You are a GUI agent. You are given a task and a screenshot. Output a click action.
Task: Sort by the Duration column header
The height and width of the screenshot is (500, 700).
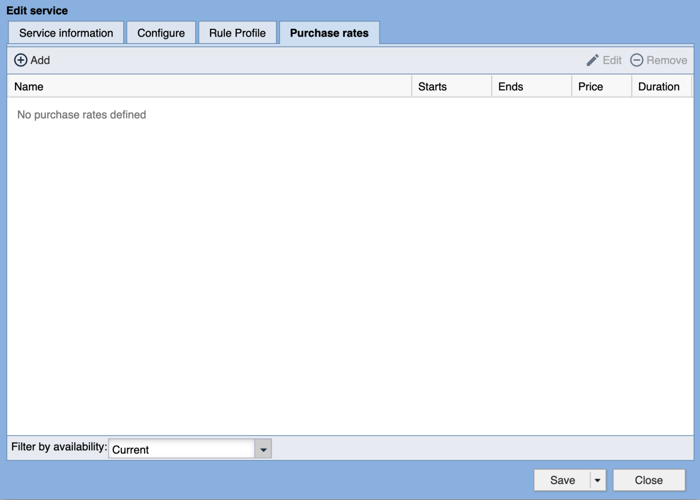[x=661, y=87]
